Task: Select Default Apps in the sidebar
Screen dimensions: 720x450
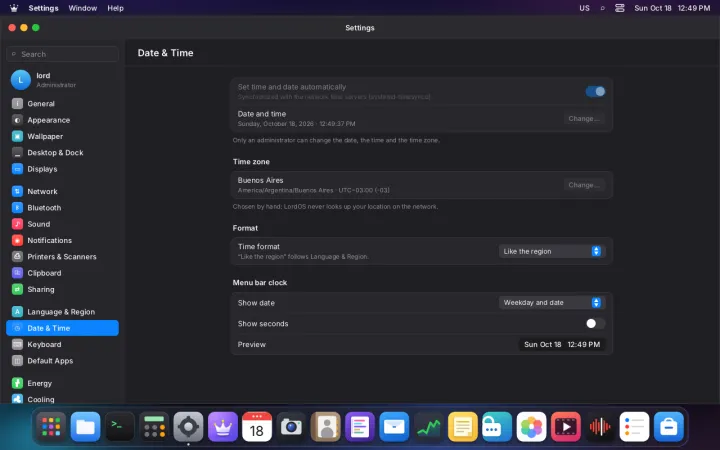Action: pos(62,361)
